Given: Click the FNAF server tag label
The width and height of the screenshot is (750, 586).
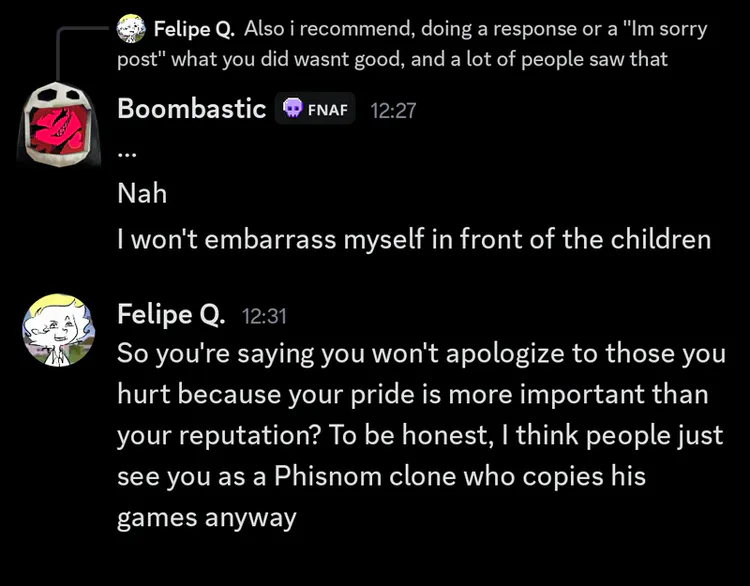Looking at the screenshot, I should [328, 109].
